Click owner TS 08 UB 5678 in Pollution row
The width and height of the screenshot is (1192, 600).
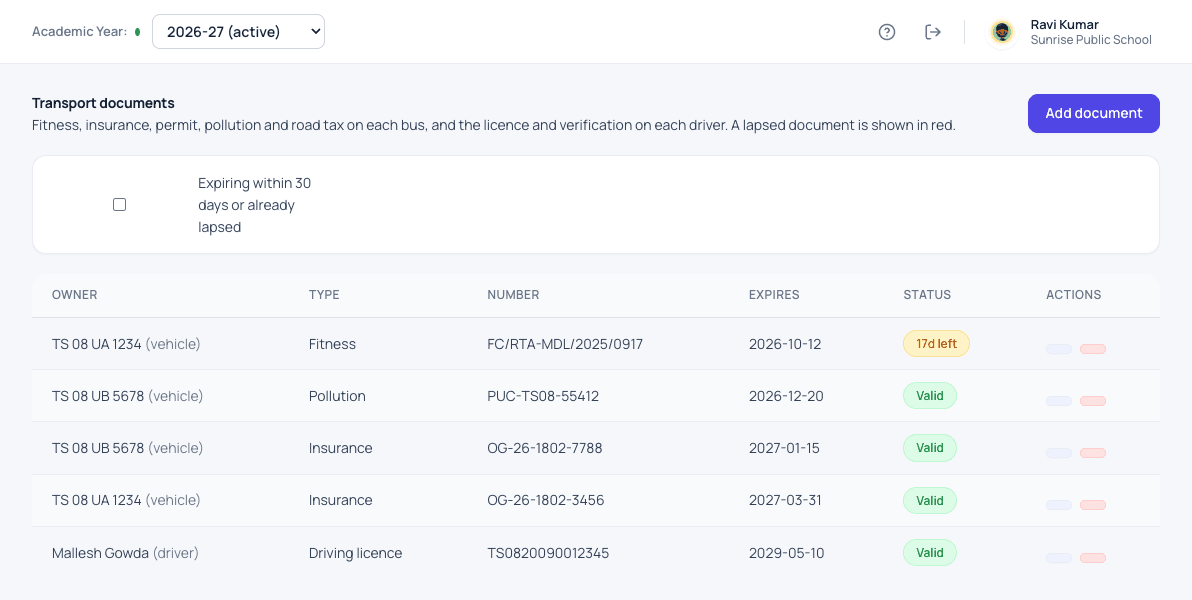[128, 396]
